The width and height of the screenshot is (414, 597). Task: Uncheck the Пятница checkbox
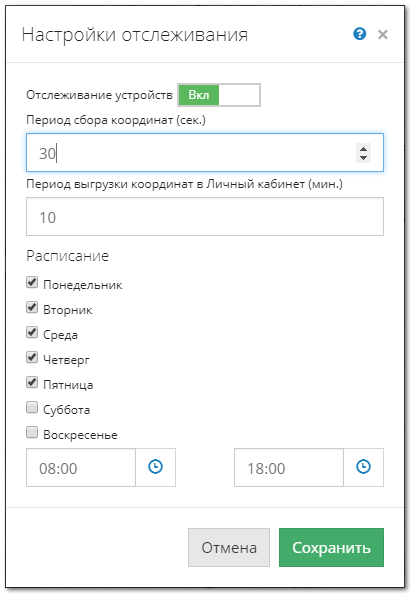pyautogui.click(x=32, y=382)
